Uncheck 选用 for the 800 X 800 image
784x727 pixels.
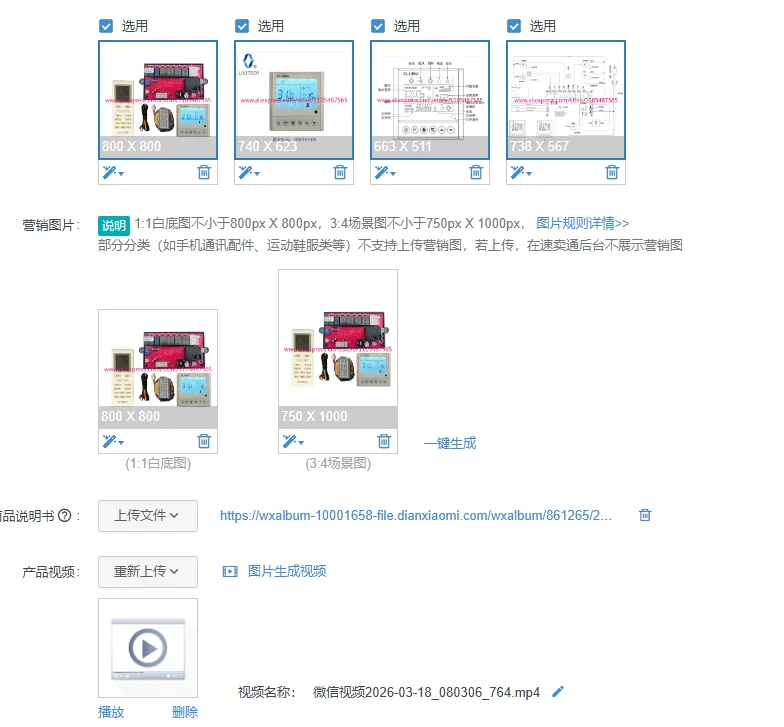(x=106, y=26)
